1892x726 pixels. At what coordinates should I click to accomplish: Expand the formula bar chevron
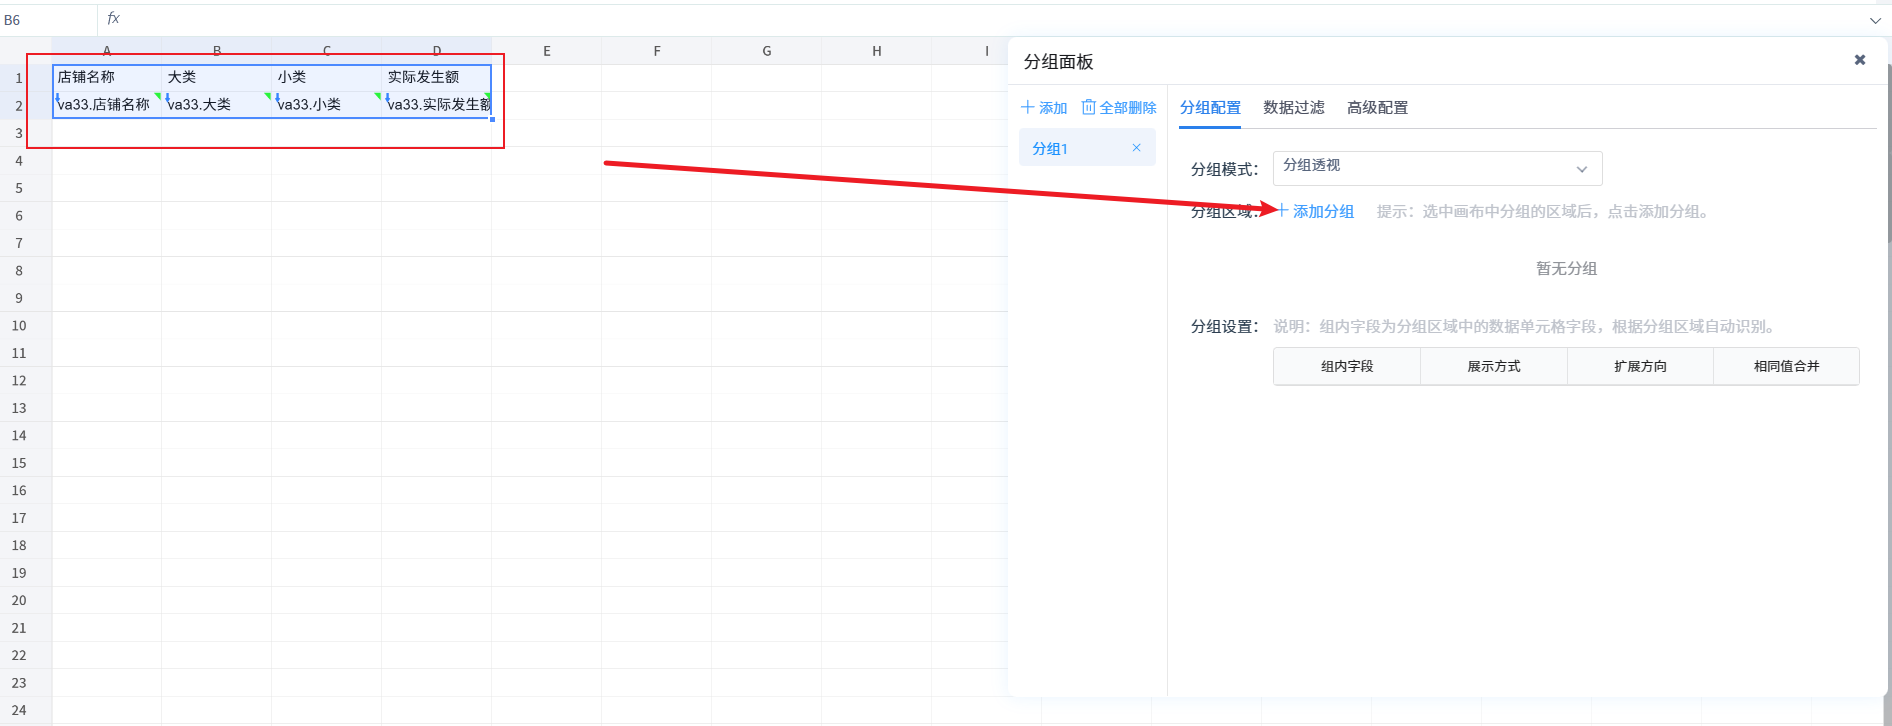click(1874, 20)
